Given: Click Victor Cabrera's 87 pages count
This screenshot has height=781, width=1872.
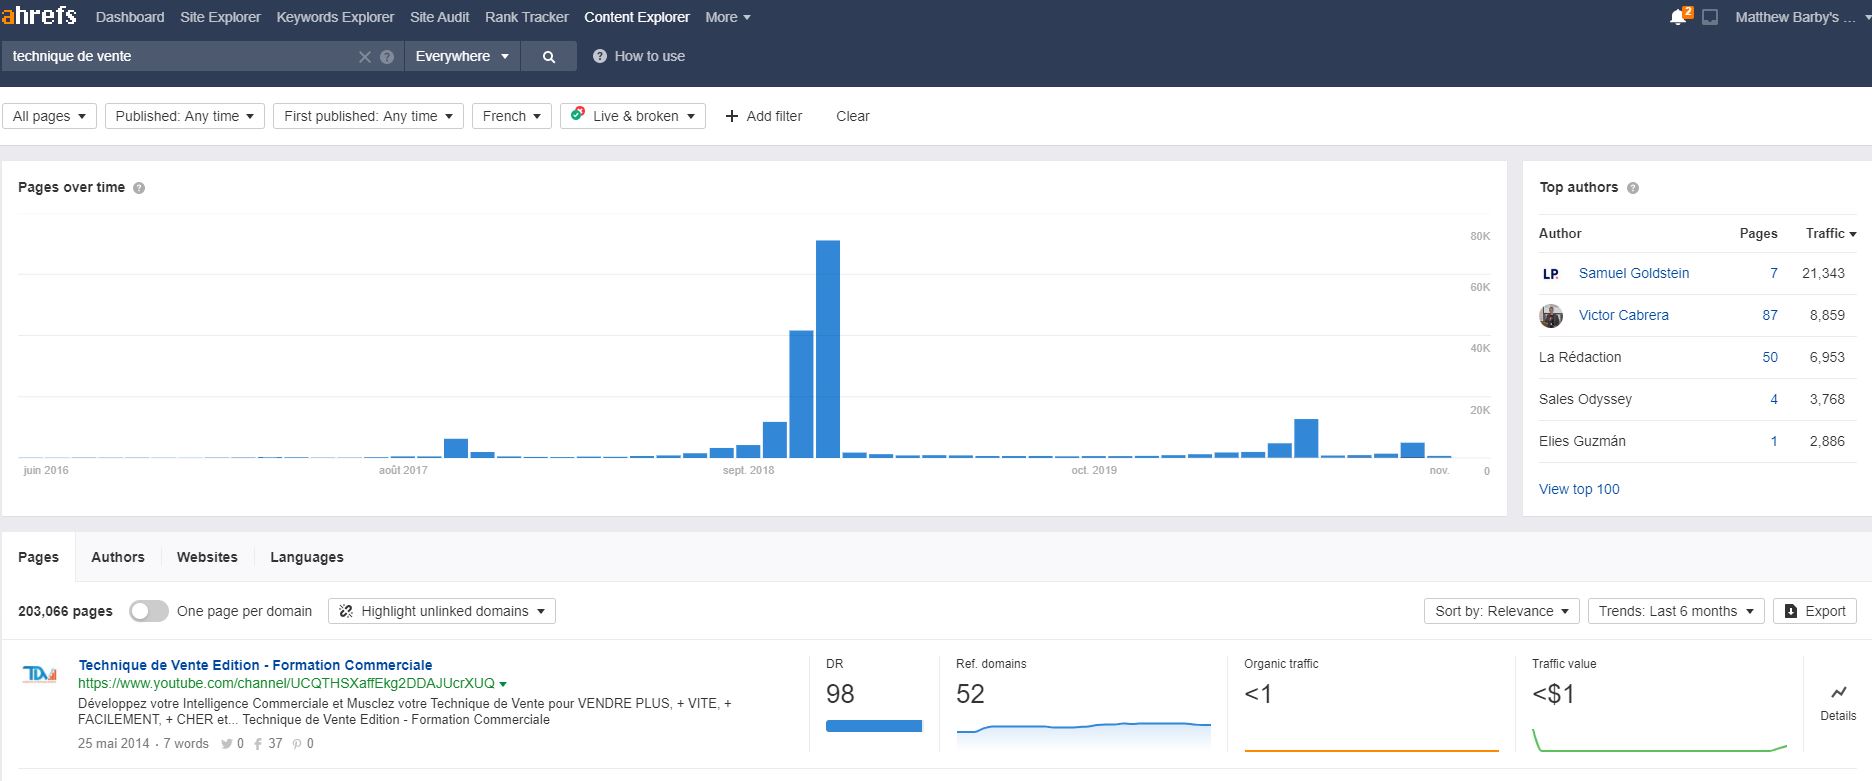Looking at the screenshot, I should tap(1769, 315).
